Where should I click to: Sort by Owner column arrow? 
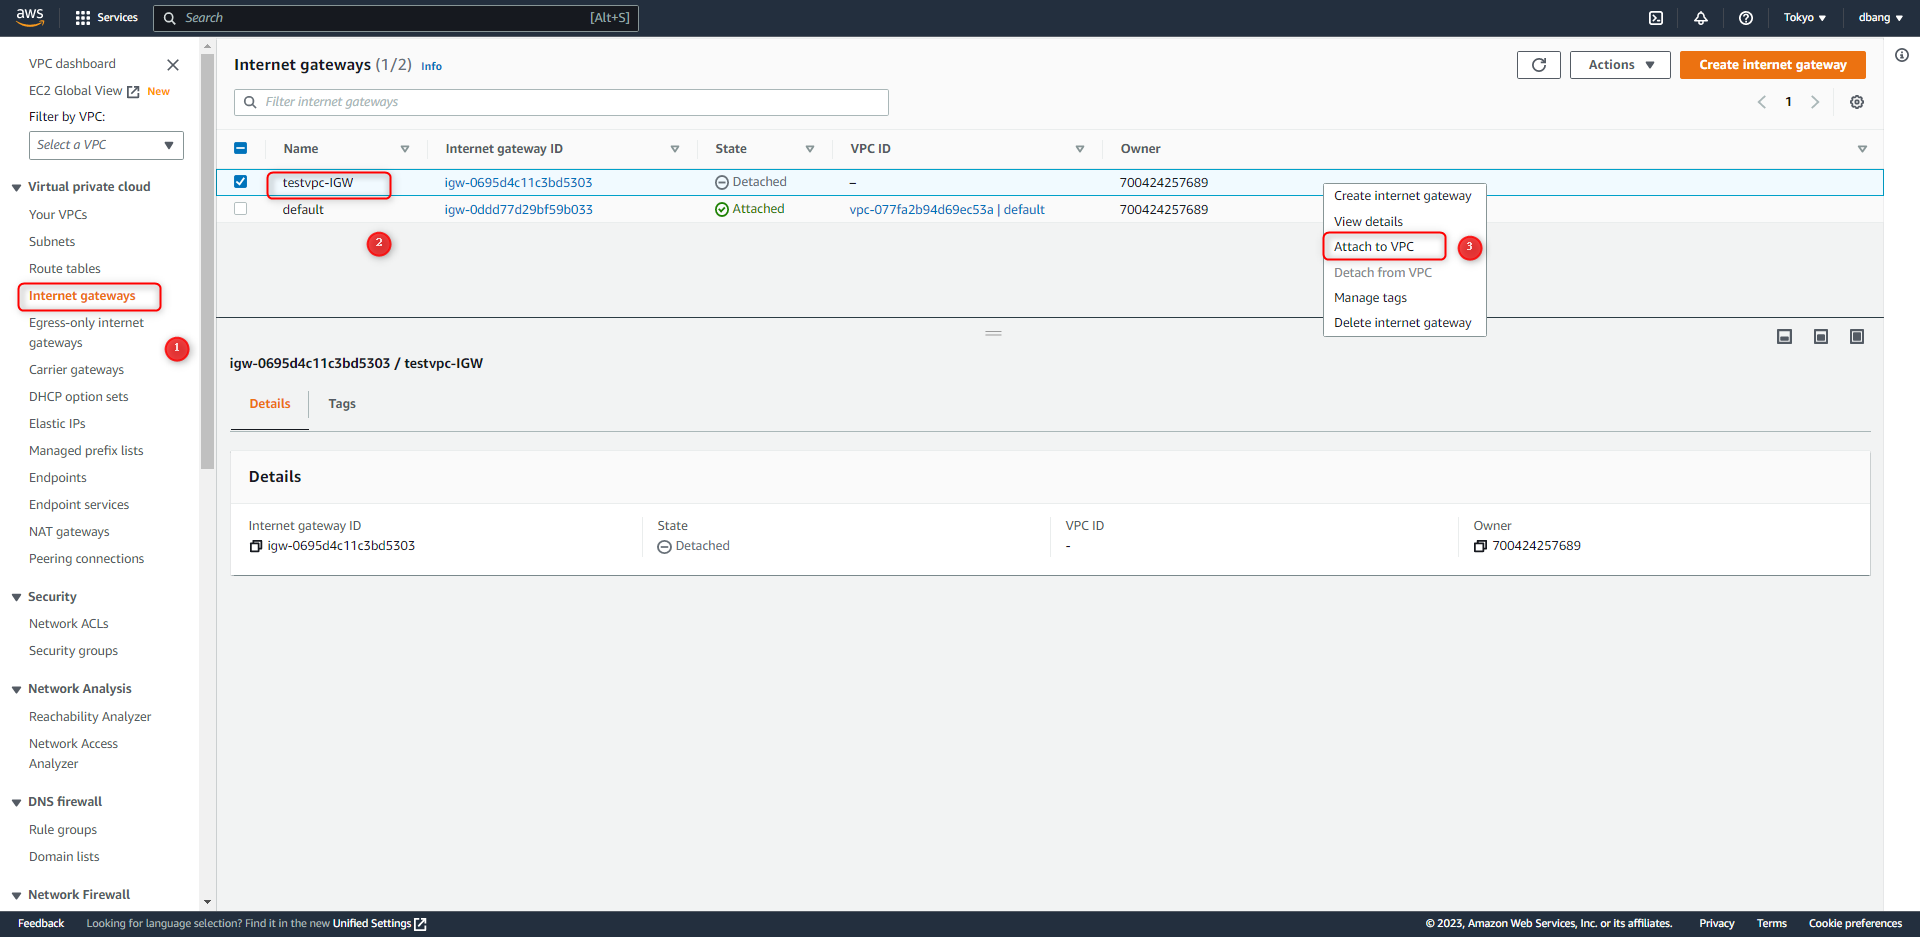(x=1862, y=149)
